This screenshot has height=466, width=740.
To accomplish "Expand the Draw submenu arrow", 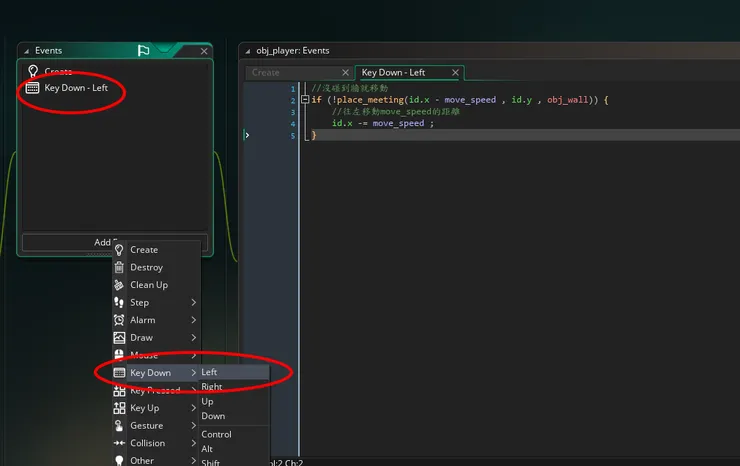I will tap(193, 338).
